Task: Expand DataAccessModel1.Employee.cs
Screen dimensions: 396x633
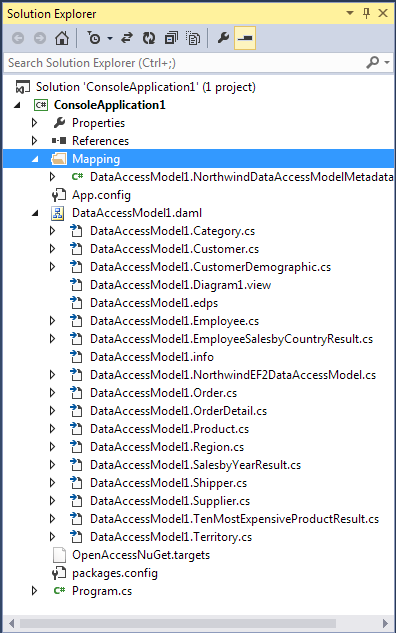Action: pos(52,321)
